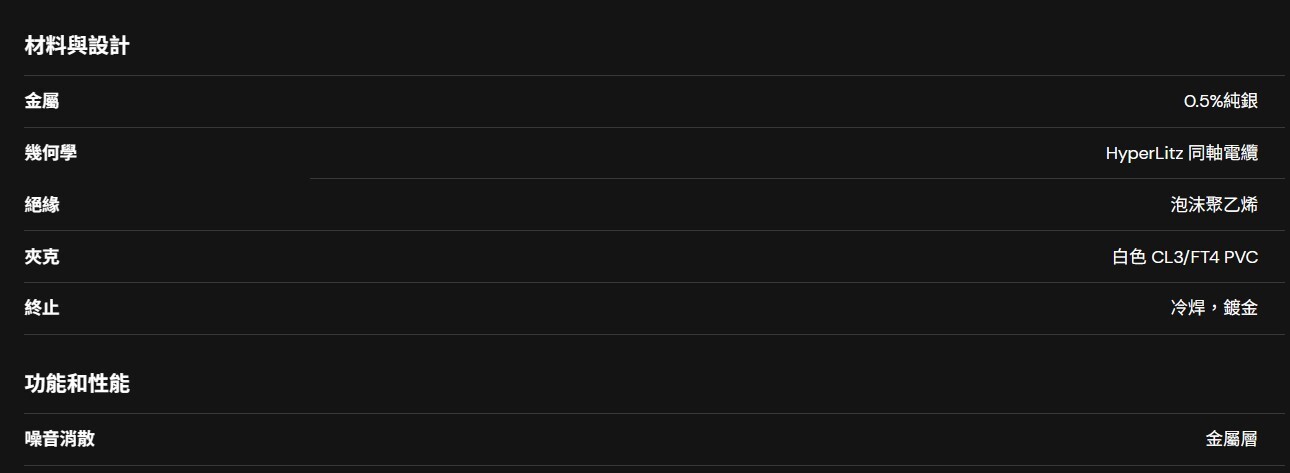Screen dimensions: 1290x473
Task: Select the 終止 row label
Action: (x=42, y=308)
